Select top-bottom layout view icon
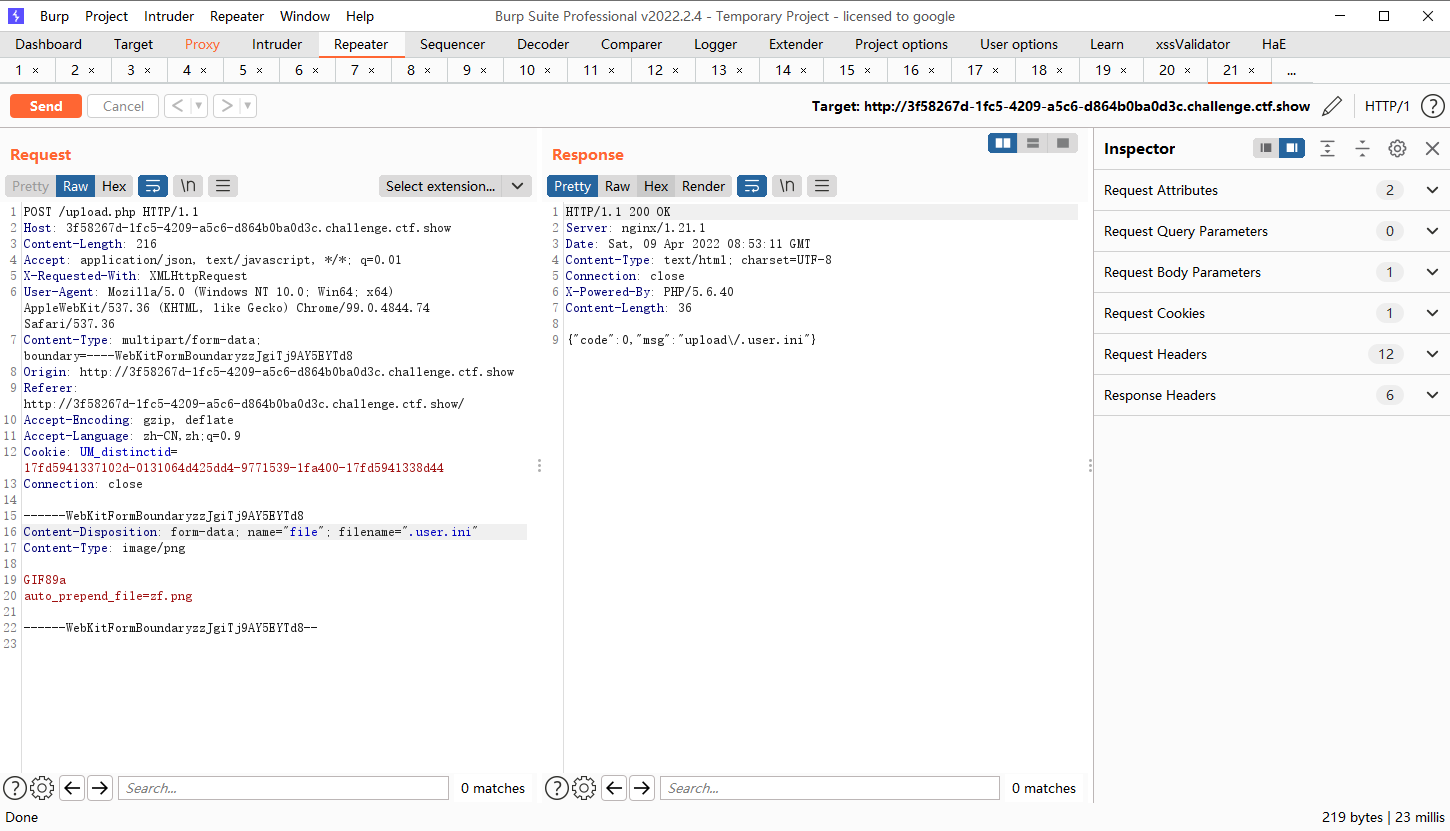This screenshot has height=831, width=1450. coord(1033,143)
